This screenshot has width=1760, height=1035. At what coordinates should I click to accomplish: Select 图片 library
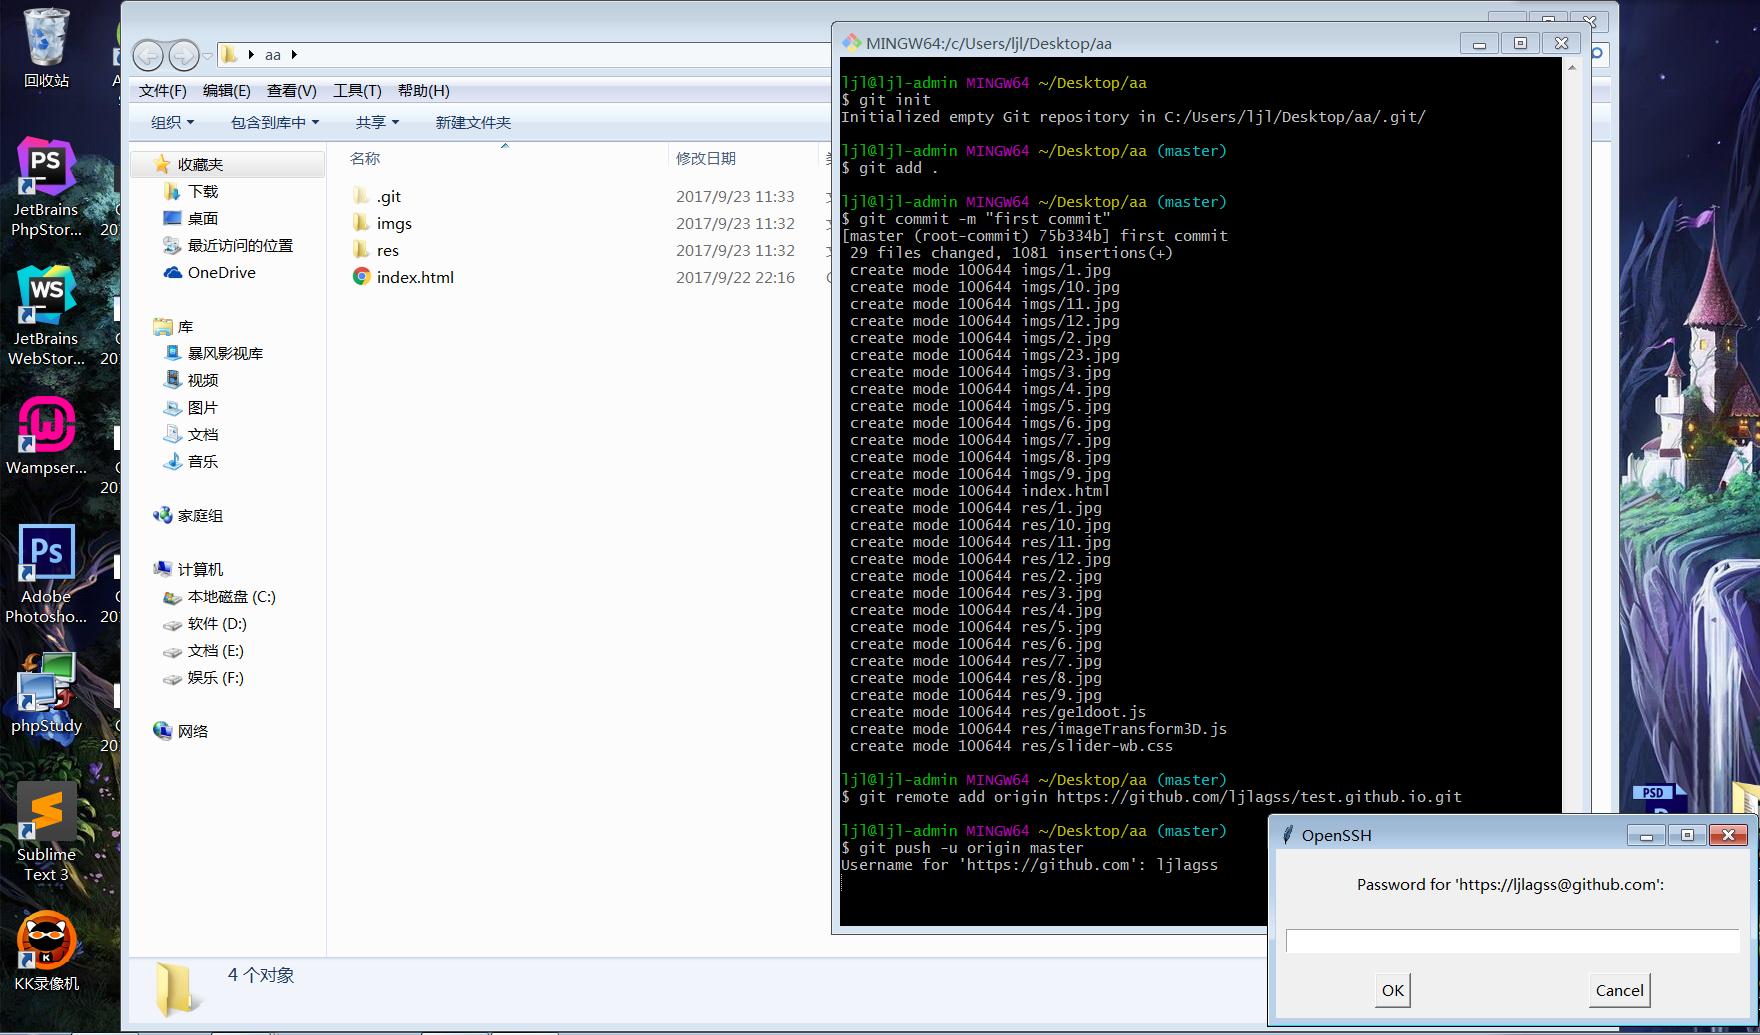[x=203, y=407]
